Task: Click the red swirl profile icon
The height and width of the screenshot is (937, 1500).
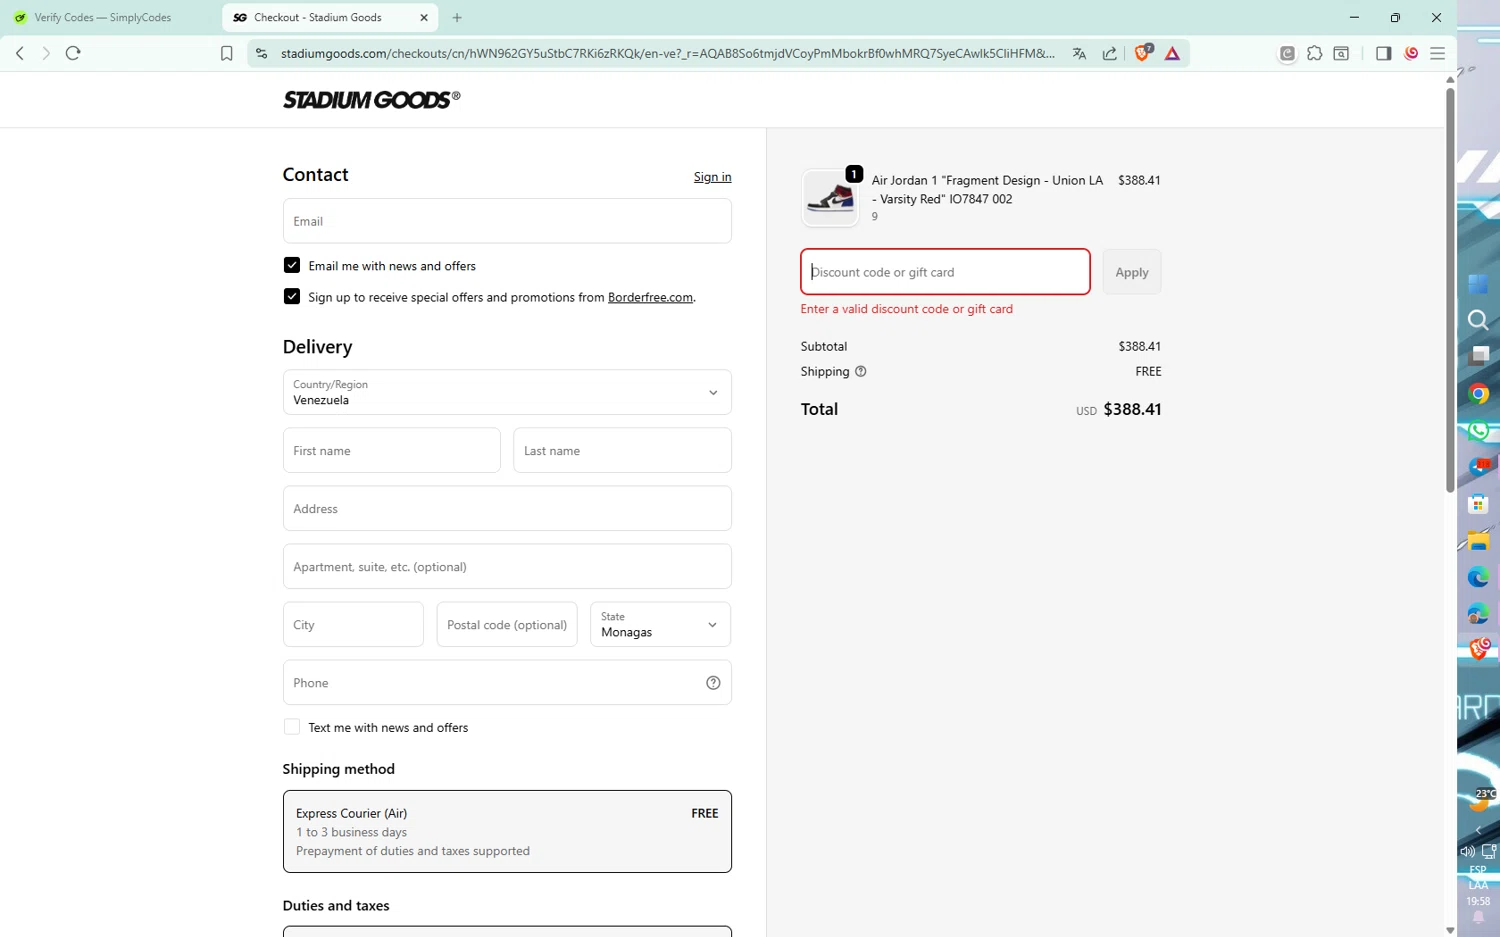Action: click(x=1411, y=53)
